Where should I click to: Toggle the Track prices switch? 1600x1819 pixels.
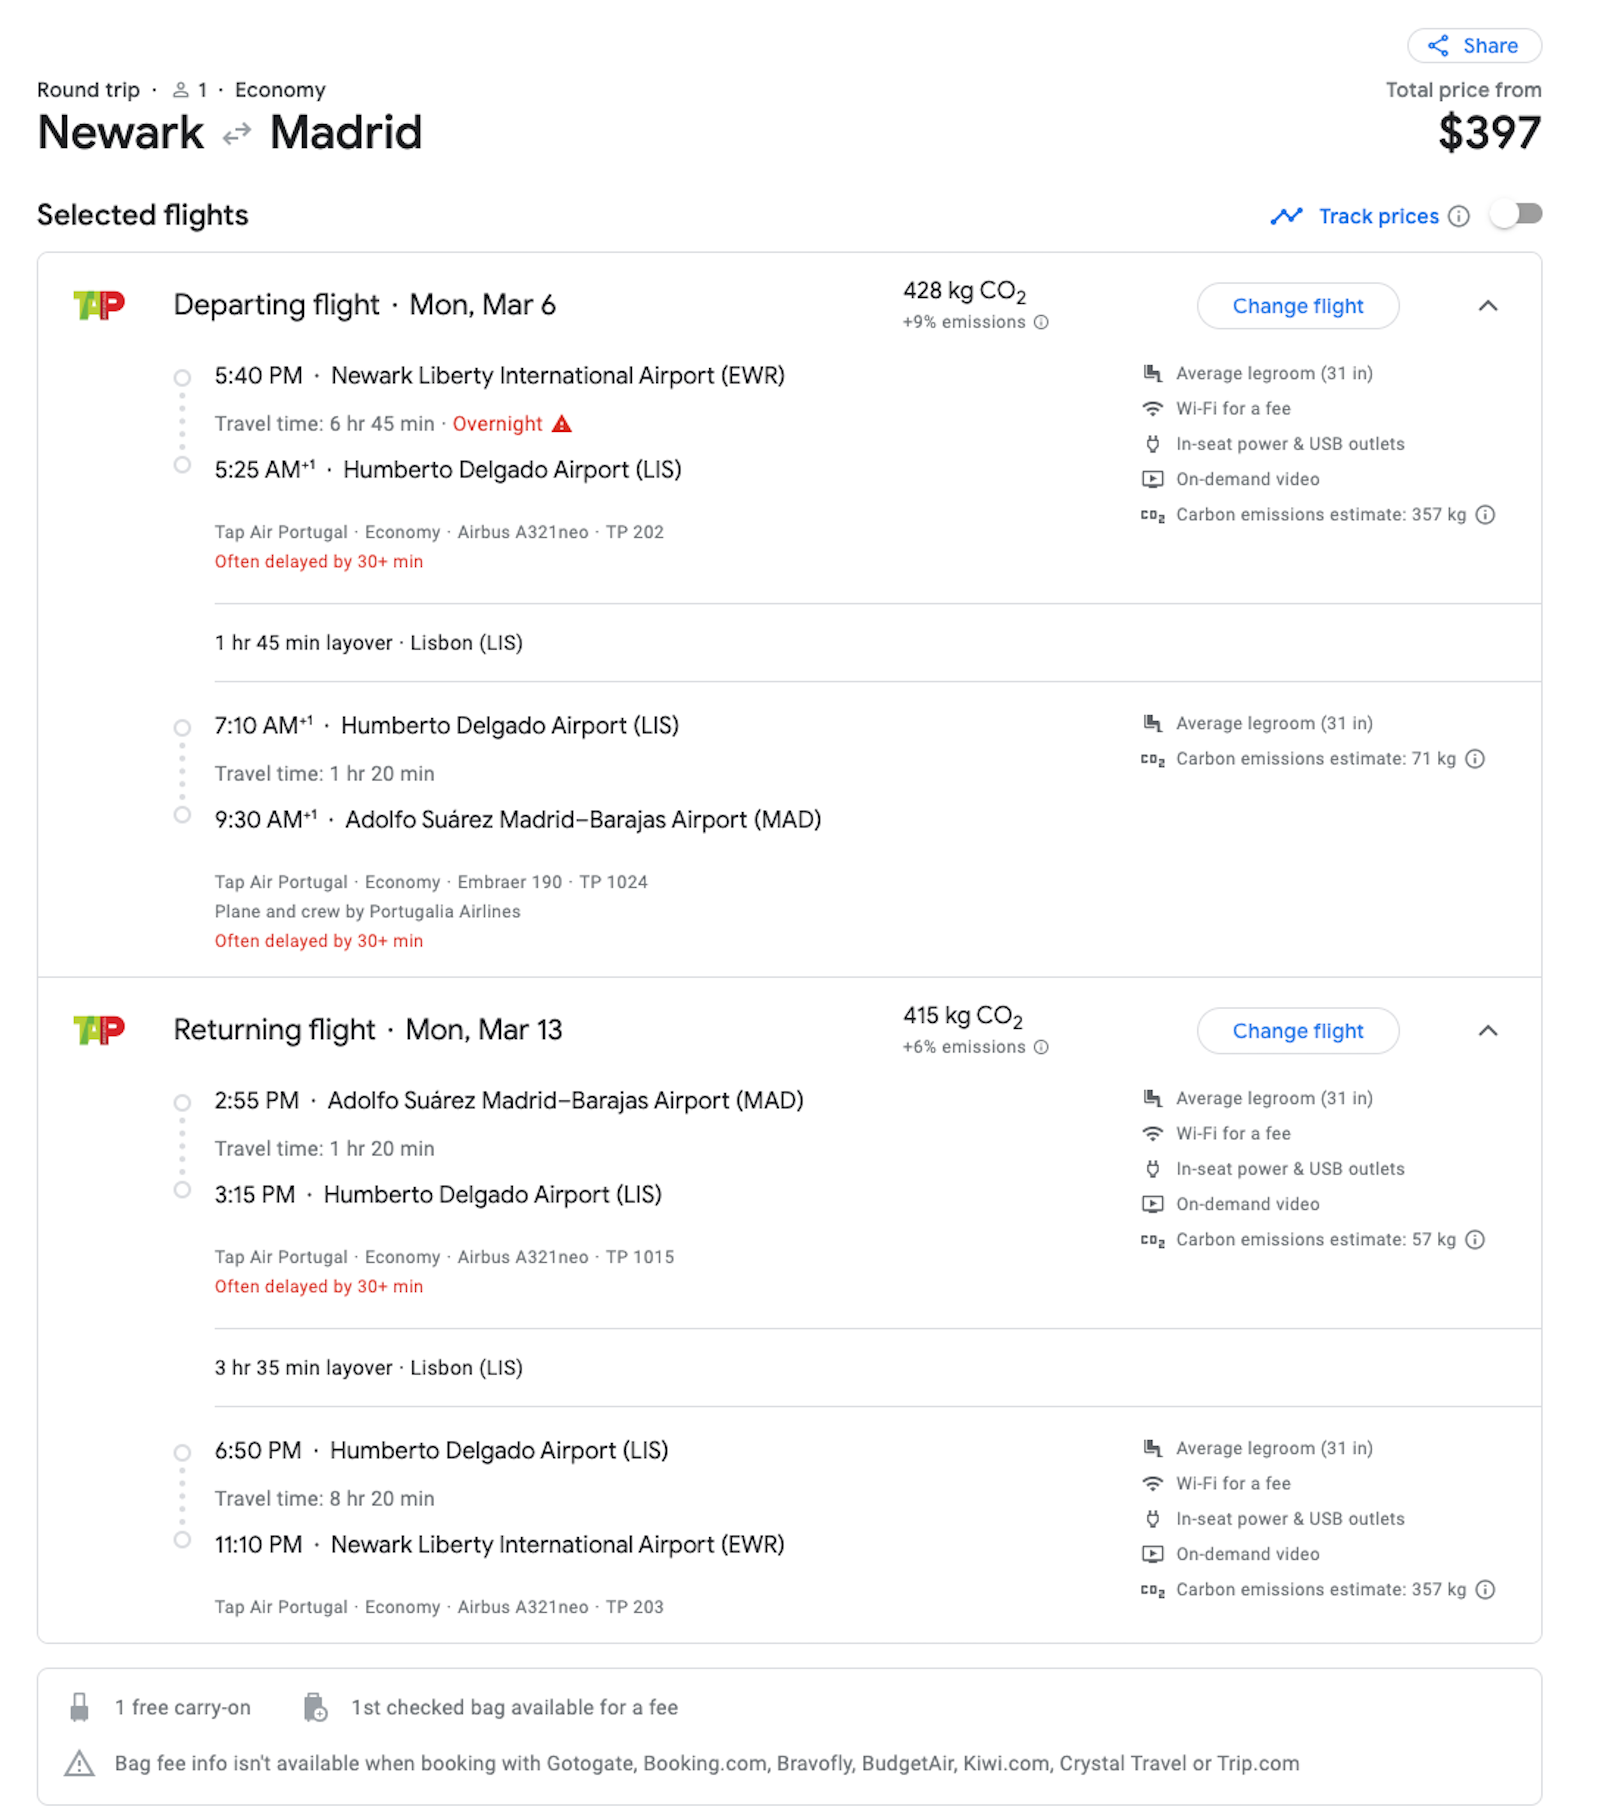[x=1516, y=215]
